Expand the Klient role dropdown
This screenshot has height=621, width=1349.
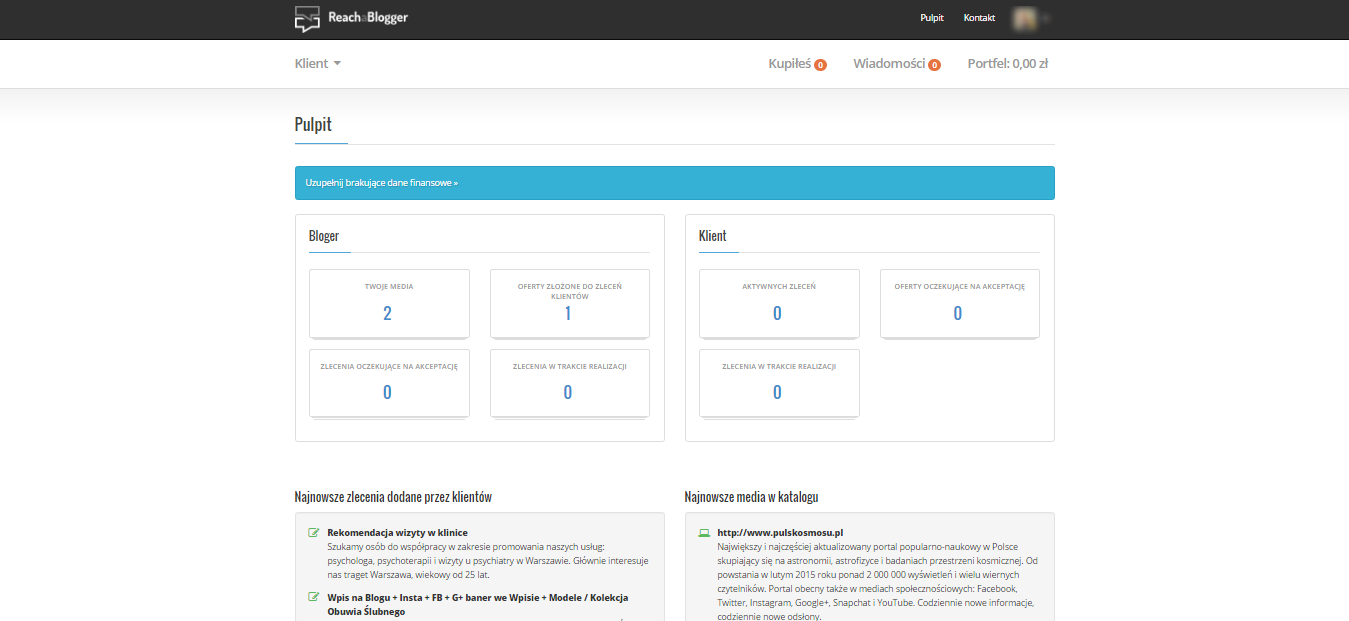click(318, 64)
